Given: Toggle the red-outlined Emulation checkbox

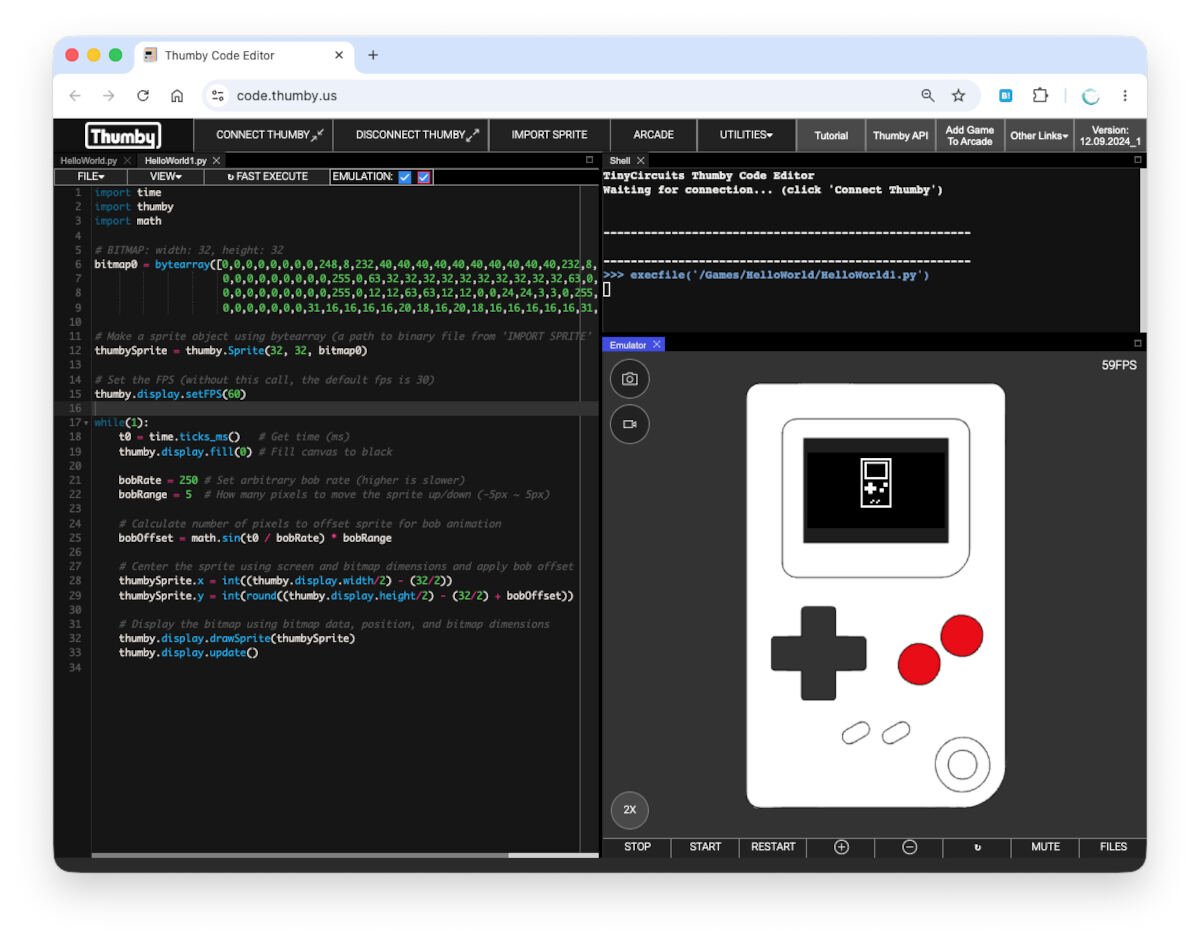Looking at the screenshot, I should pyautogui.click(x=424, y=177).
